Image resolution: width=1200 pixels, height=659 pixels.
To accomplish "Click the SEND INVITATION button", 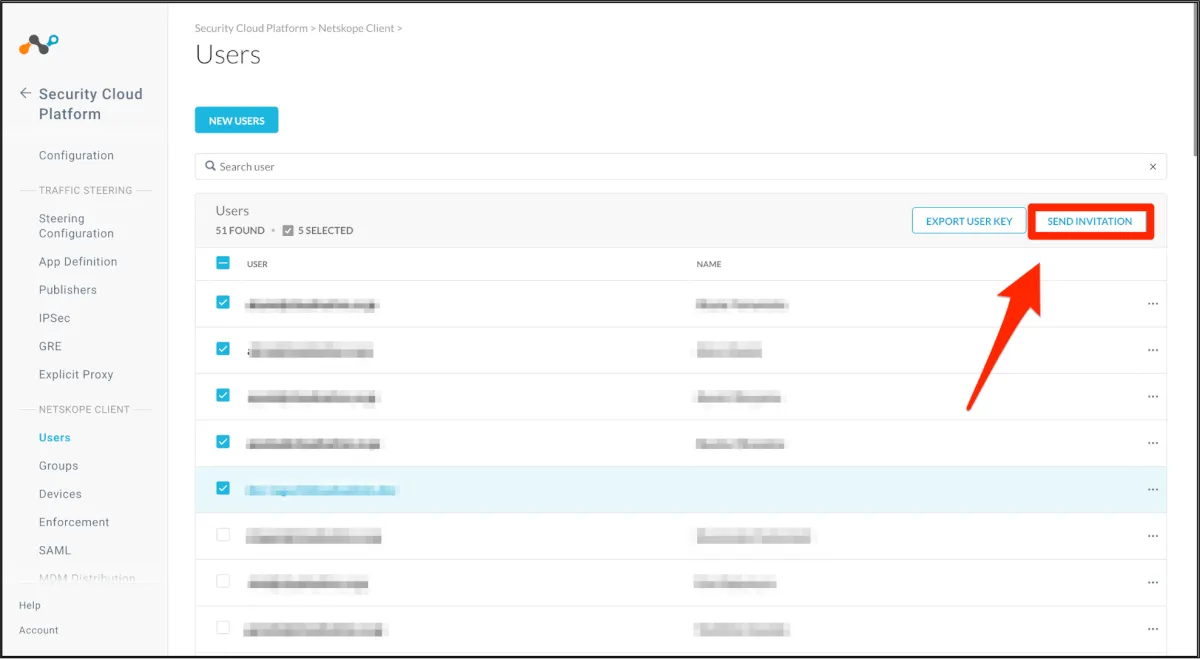I will [x=1090, y=221].
